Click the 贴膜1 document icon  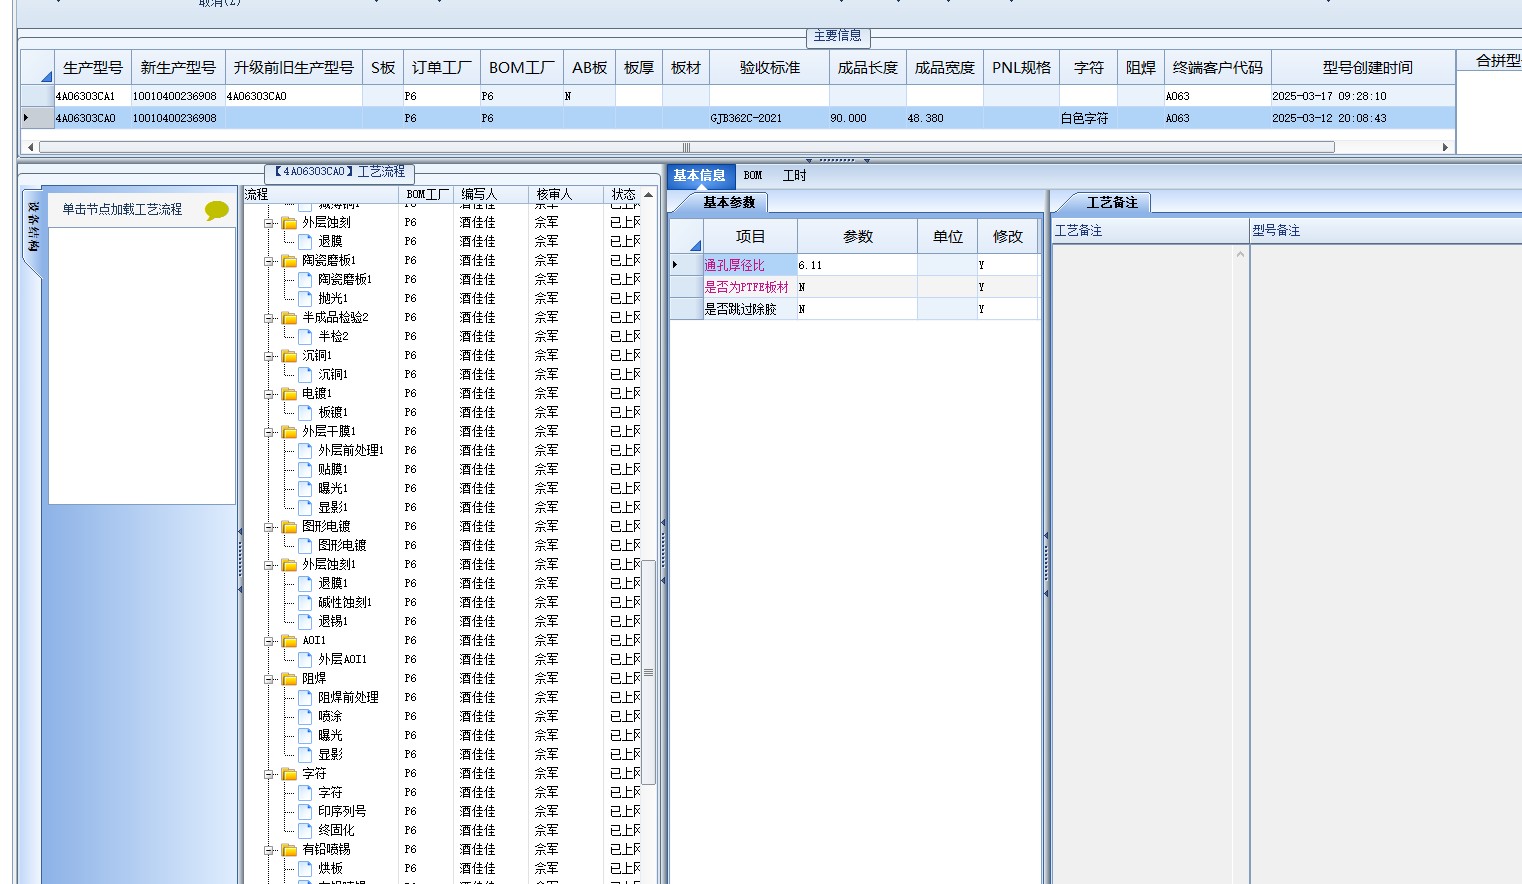click(306, 469)
